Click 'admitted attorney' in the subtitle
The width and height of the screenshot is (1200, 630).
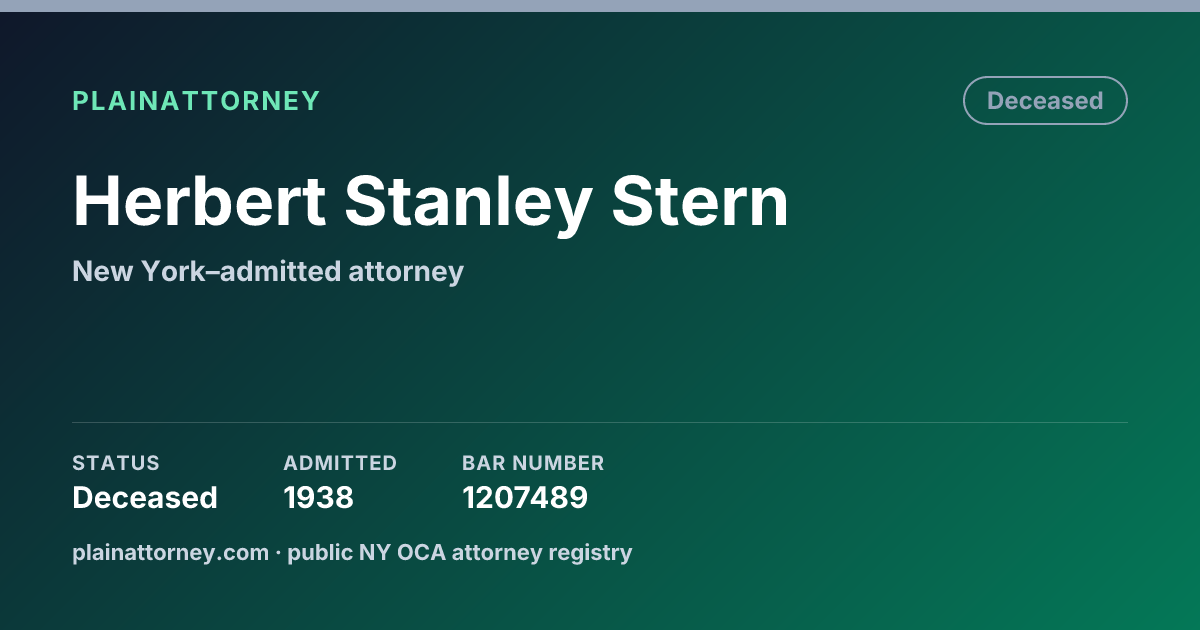pos(341,271)
